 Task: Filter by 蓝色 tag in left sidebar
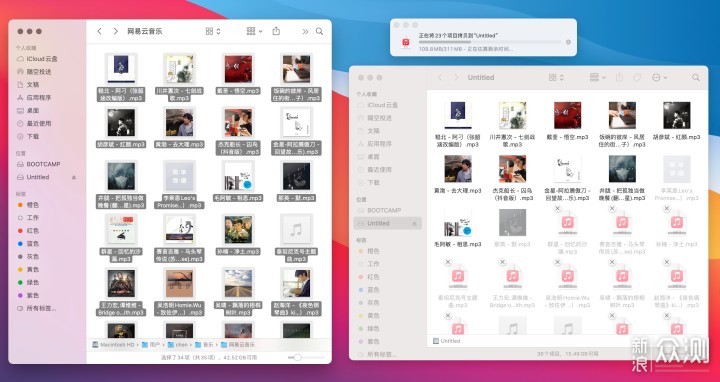tap(28, 243)
